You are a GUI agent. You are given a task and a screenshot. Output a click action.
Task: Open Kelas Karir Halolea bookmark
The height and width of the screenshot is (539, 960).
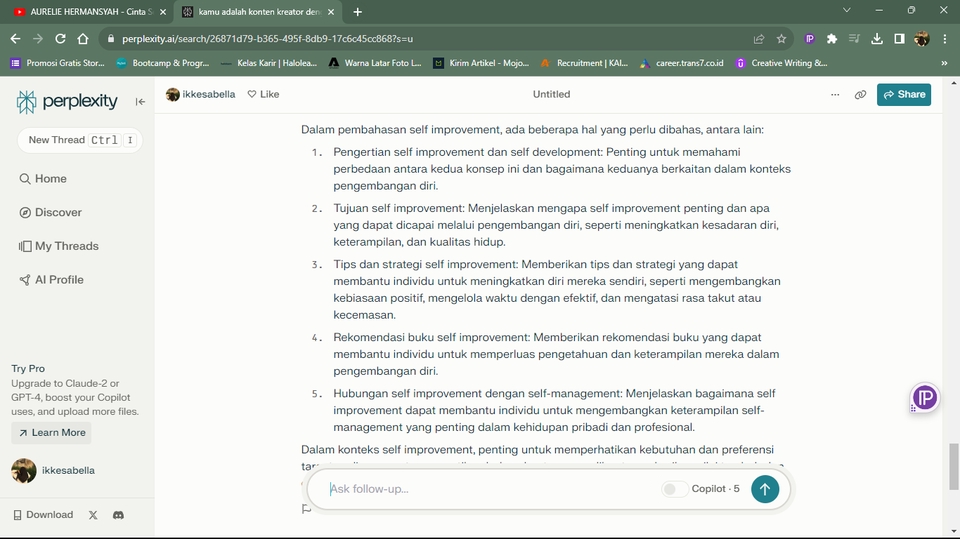269,63
